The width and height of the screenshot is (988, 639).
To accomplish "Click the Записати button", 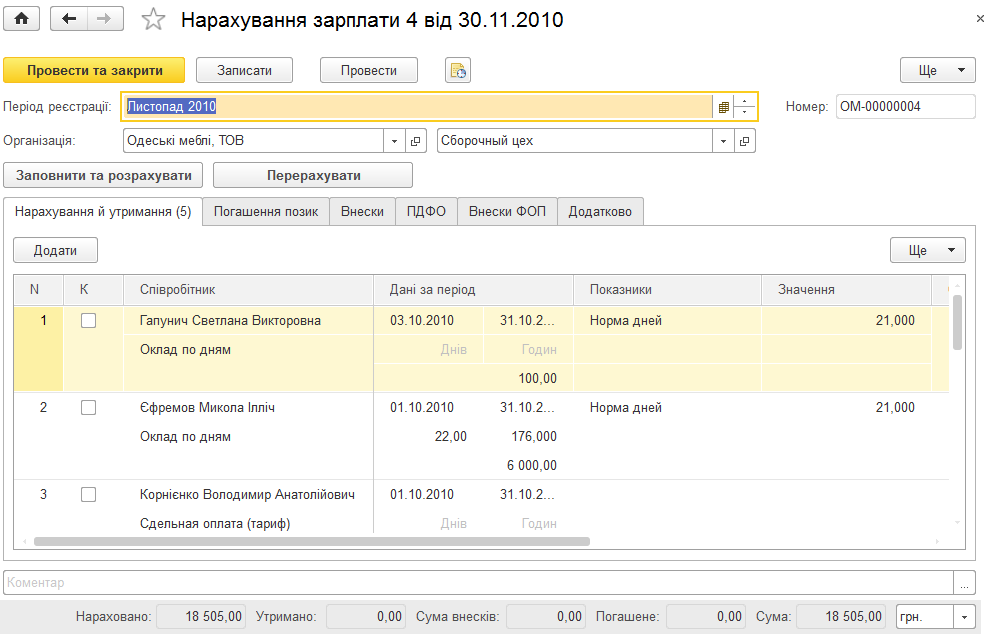I will coord(244,70).
